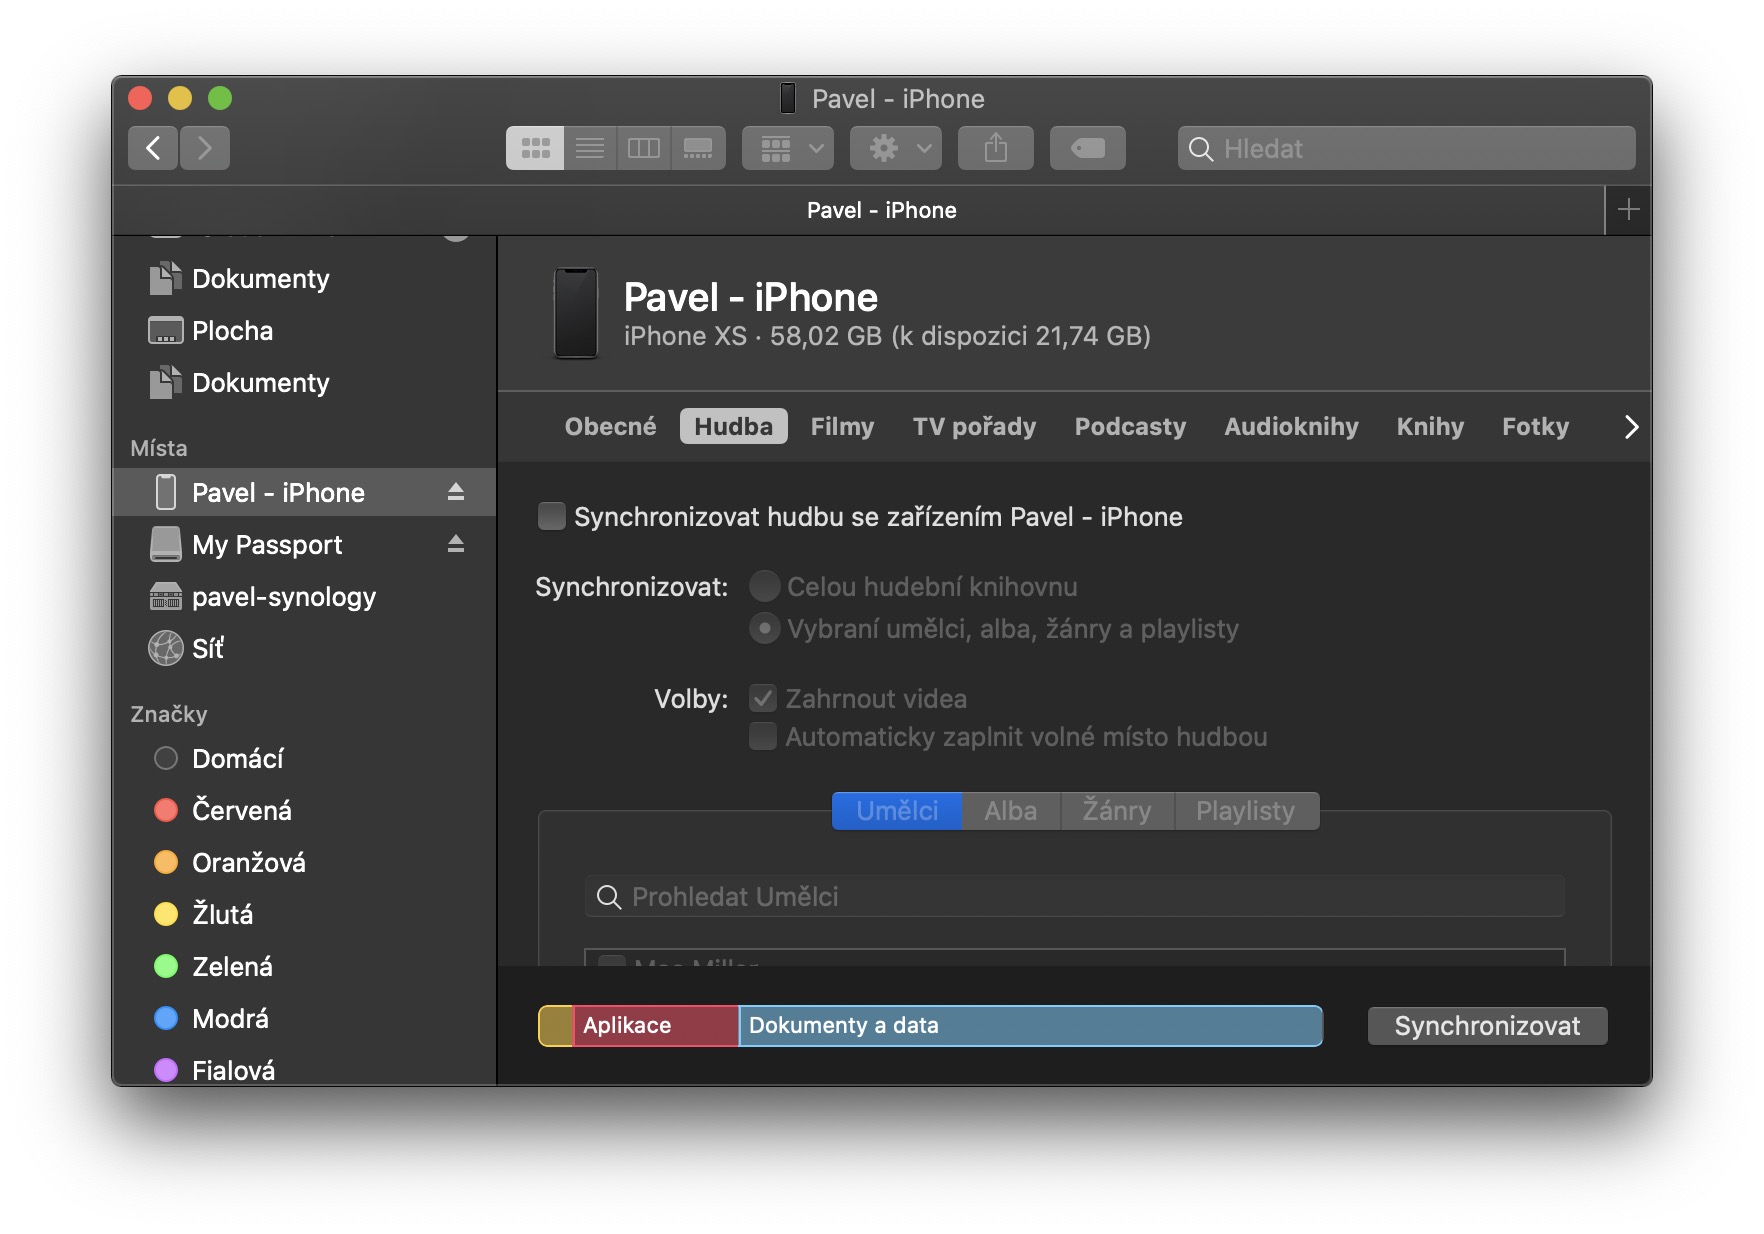Screen dimensions: 1764x1234
Task: Select Celou hudební knihovnu radio option
Action: tap(764, 586)
